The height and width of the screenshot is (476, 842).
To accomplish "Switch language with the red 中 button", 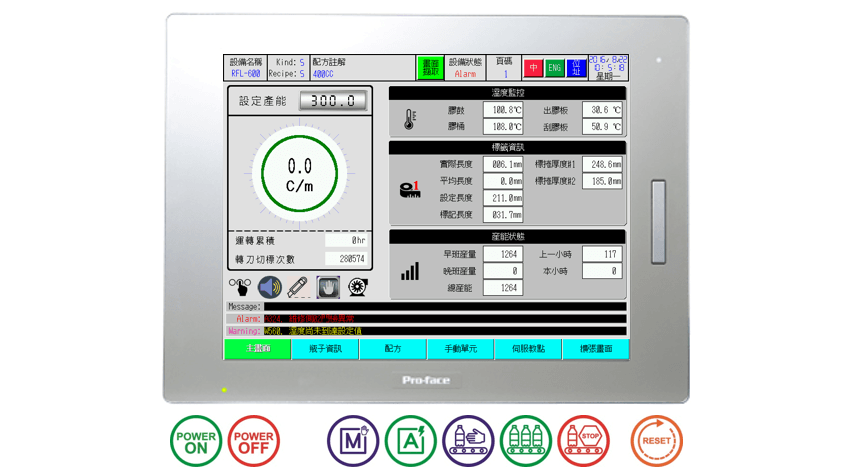I will [533, 68].
